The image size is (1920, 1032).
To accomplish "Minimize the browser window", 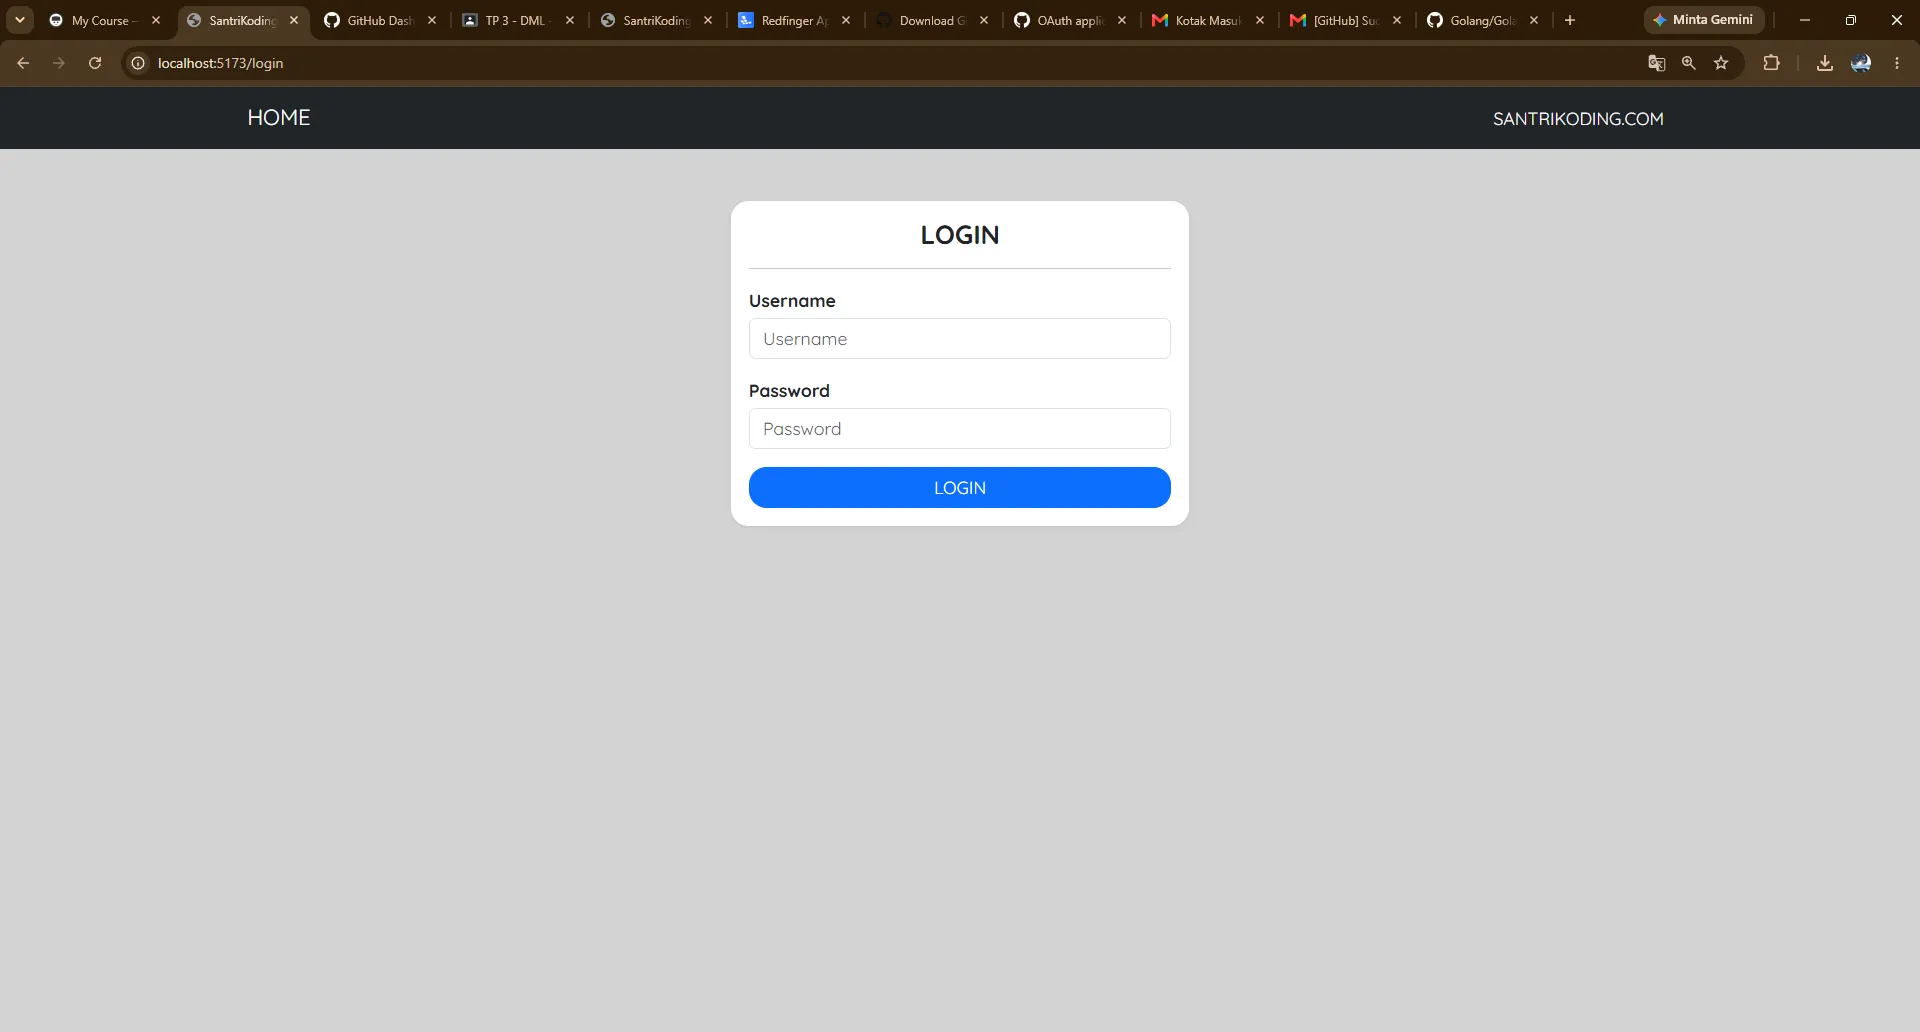I will [x=1805, y=20].
